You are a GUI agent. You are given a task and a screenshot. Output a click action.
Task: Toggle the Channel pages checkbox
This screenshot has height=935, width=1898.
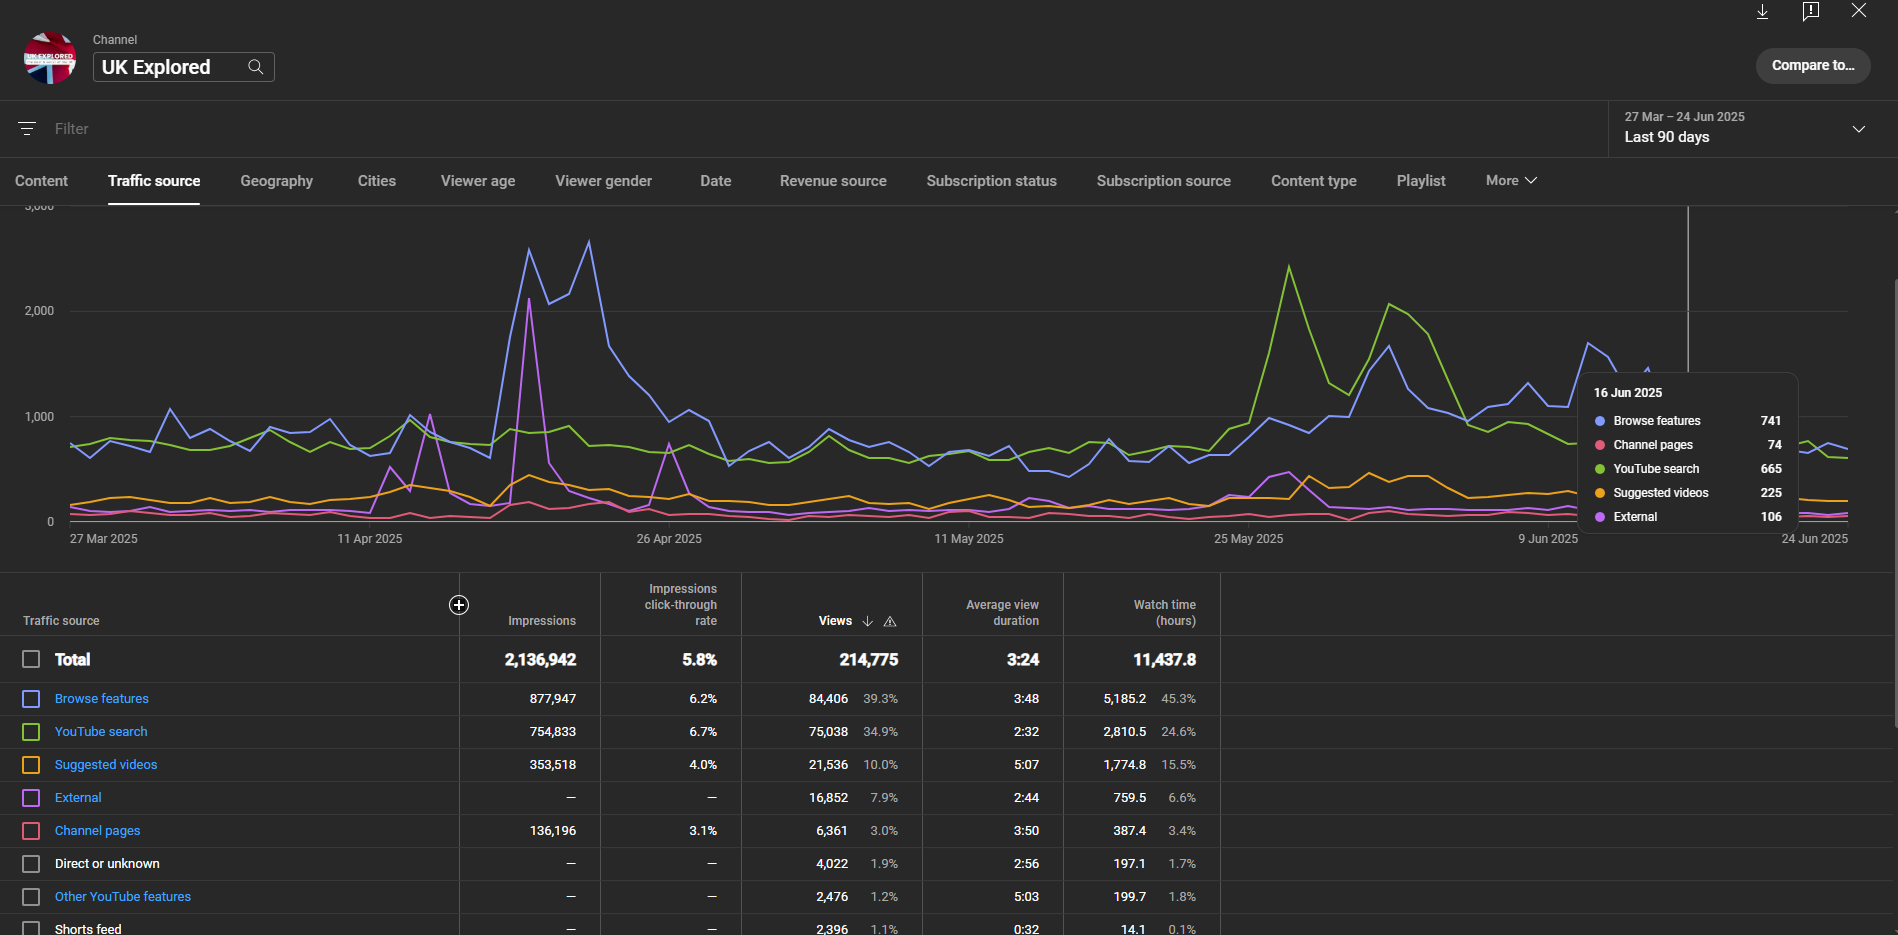(31, 831)
